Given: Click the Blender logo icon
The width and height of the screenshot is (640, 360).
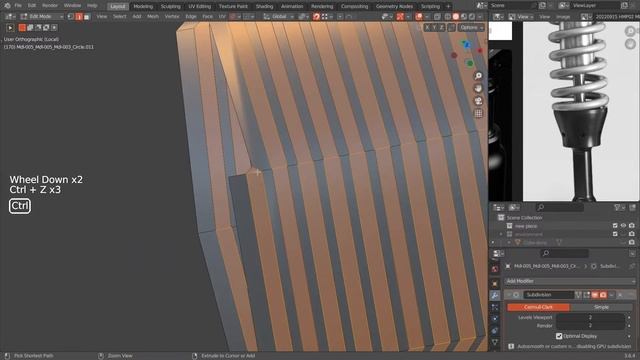Looking at the screenshot, I should 7,6.
